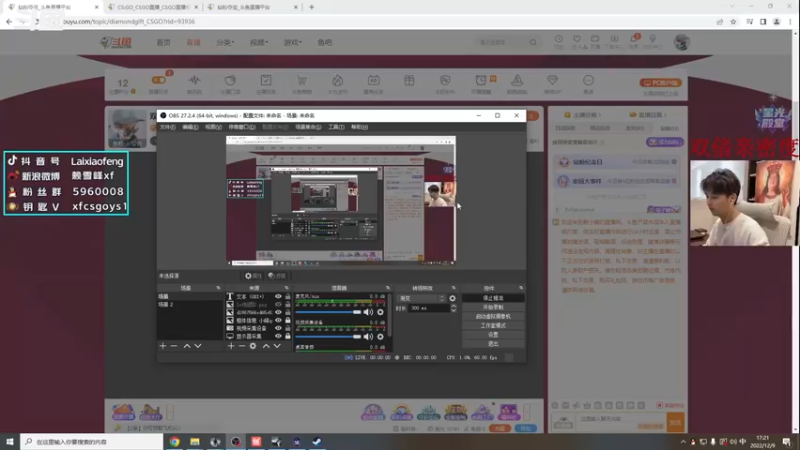Open the transition type dropdown
Viewport: 800px width, 450px height.
tap(421, 298)
